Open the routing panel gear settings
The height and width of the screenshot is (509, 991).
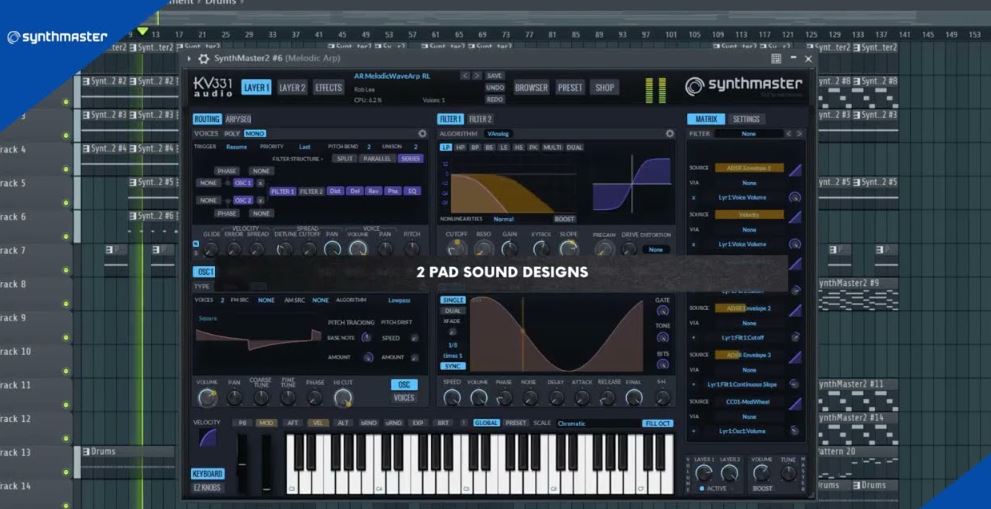422,133
